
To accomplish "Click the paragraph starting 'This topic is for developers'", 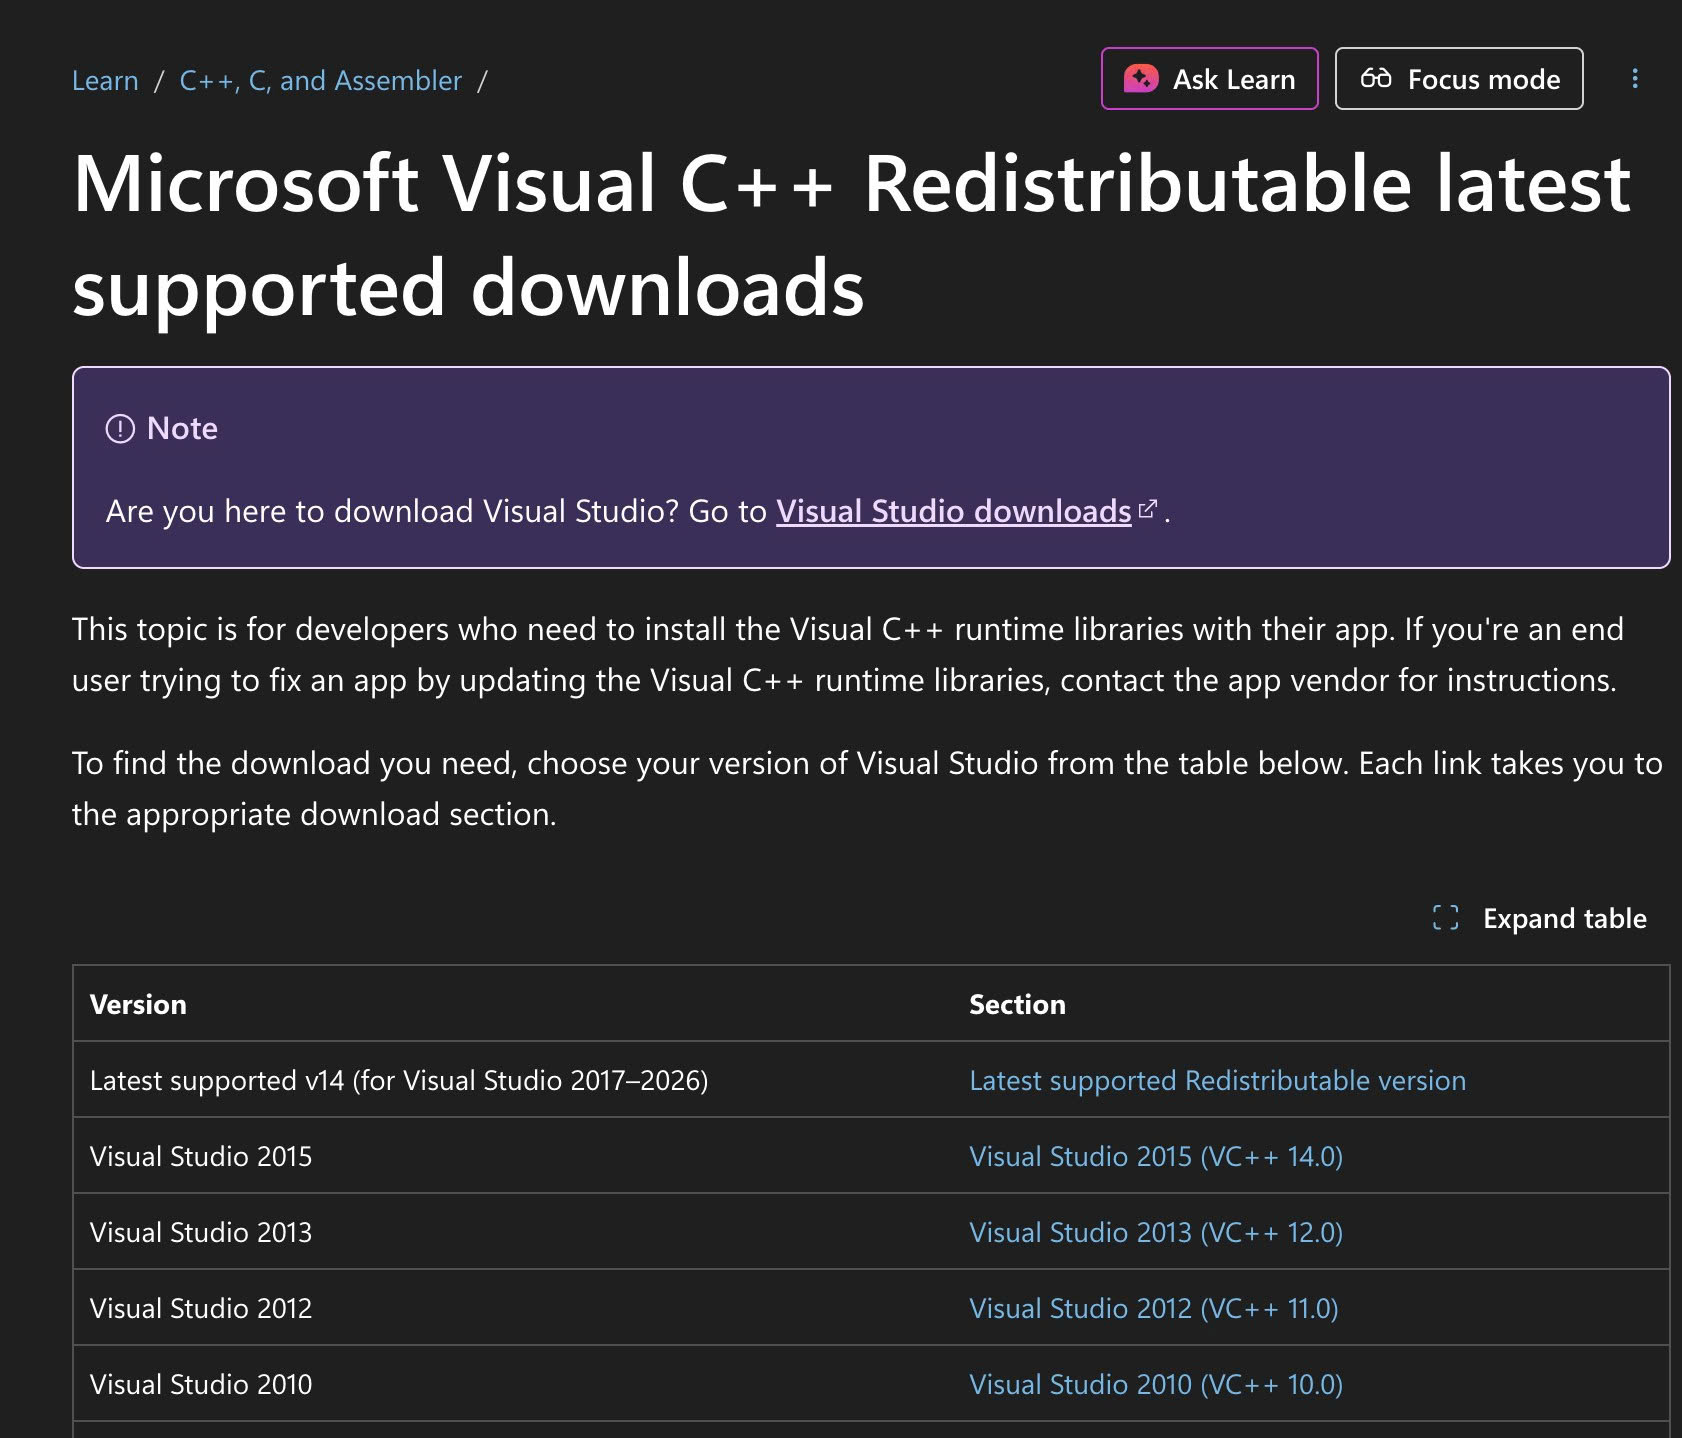I will [x=848, y=654].
